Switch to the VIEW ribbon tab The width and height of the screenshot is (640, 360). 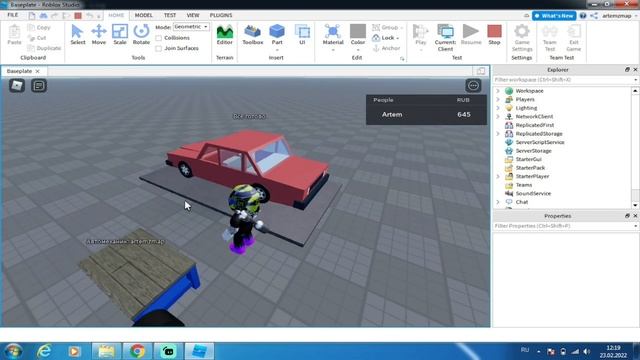(x=193, y=15)
